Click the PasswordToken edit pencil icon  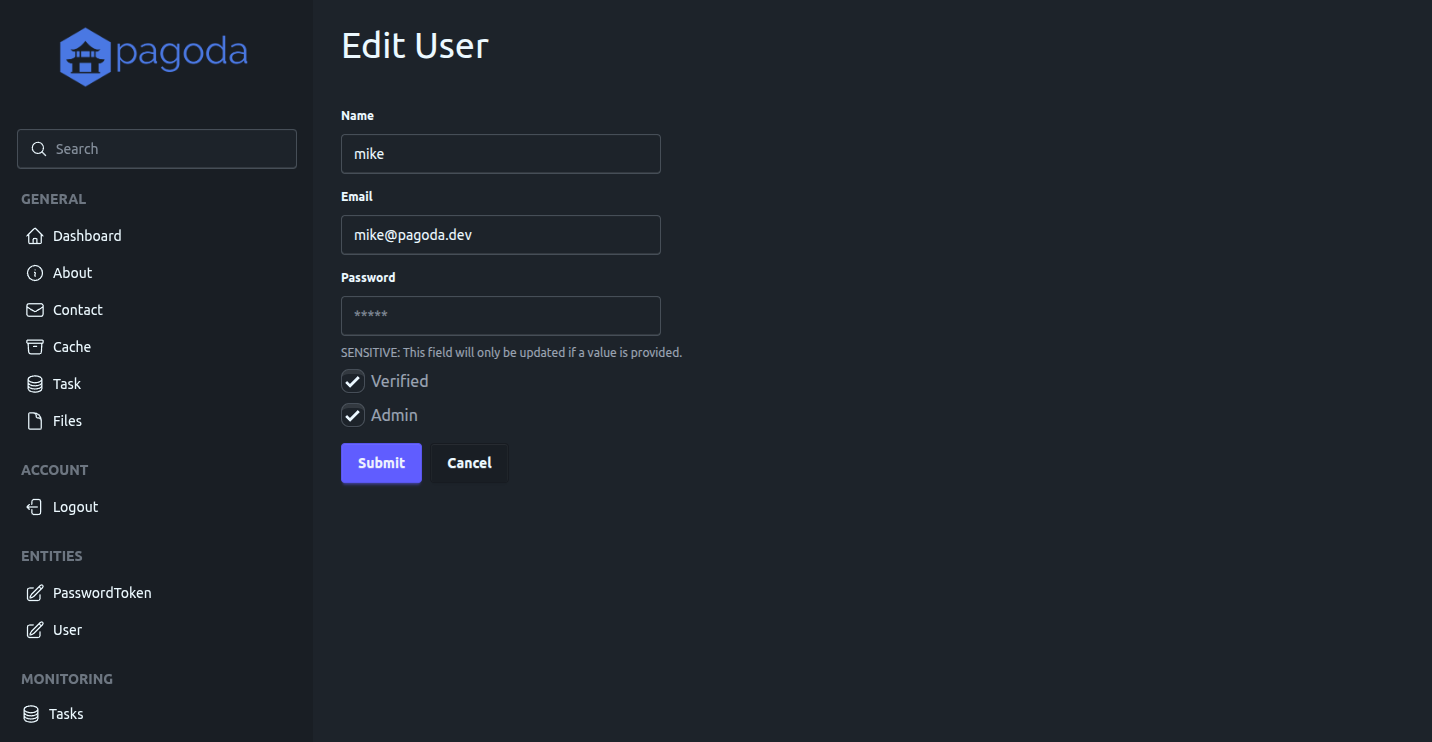click(35, 593)
